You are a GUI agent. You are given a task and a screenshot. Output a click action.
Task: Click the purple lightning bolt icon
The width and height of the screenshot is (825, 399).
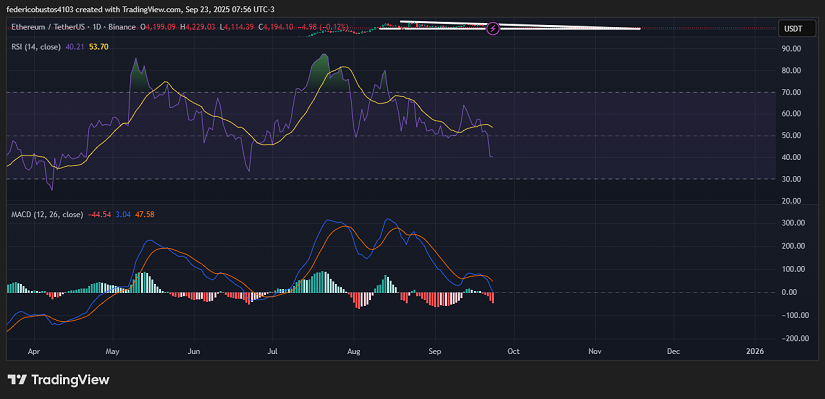point(493,28)
